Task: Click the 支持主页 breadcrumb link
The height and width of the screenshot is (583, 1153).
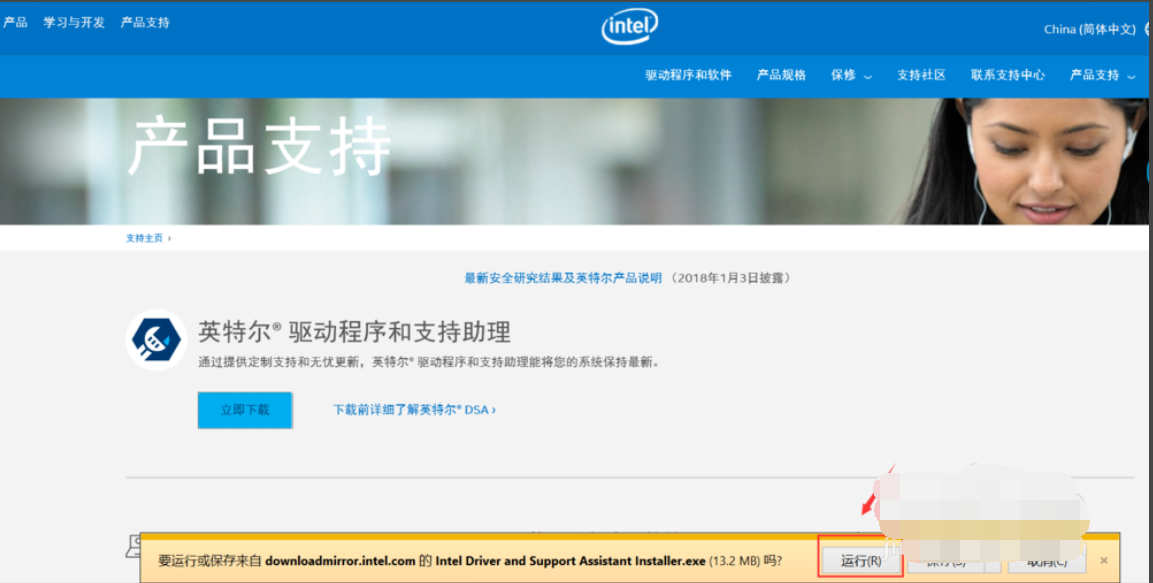Action: tap(144, 238)
